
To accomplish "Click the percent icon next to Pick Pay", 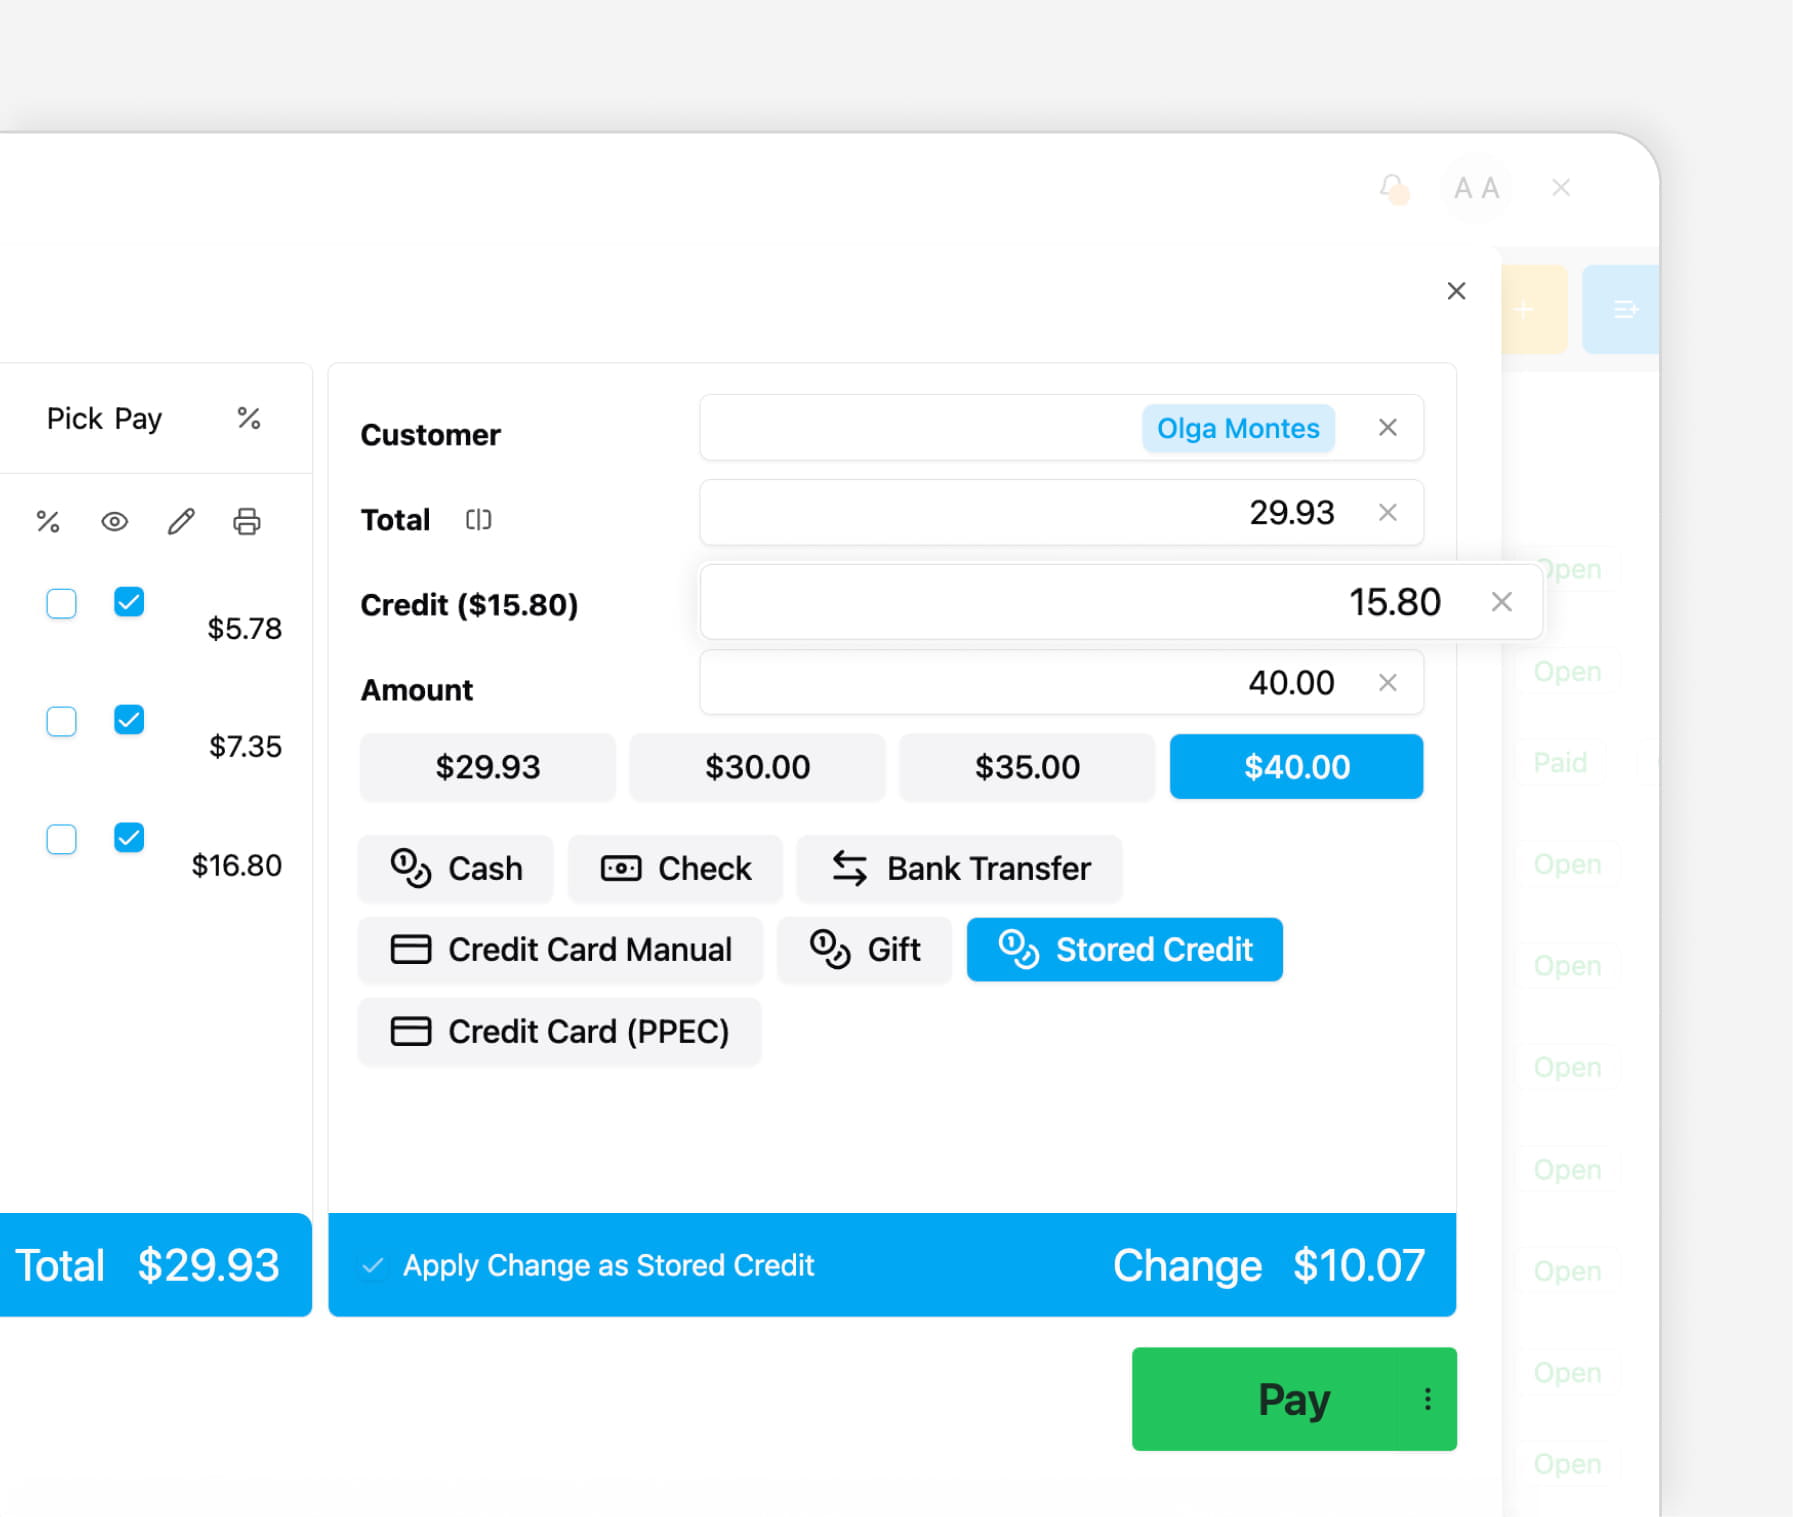I will coord(249,418).
